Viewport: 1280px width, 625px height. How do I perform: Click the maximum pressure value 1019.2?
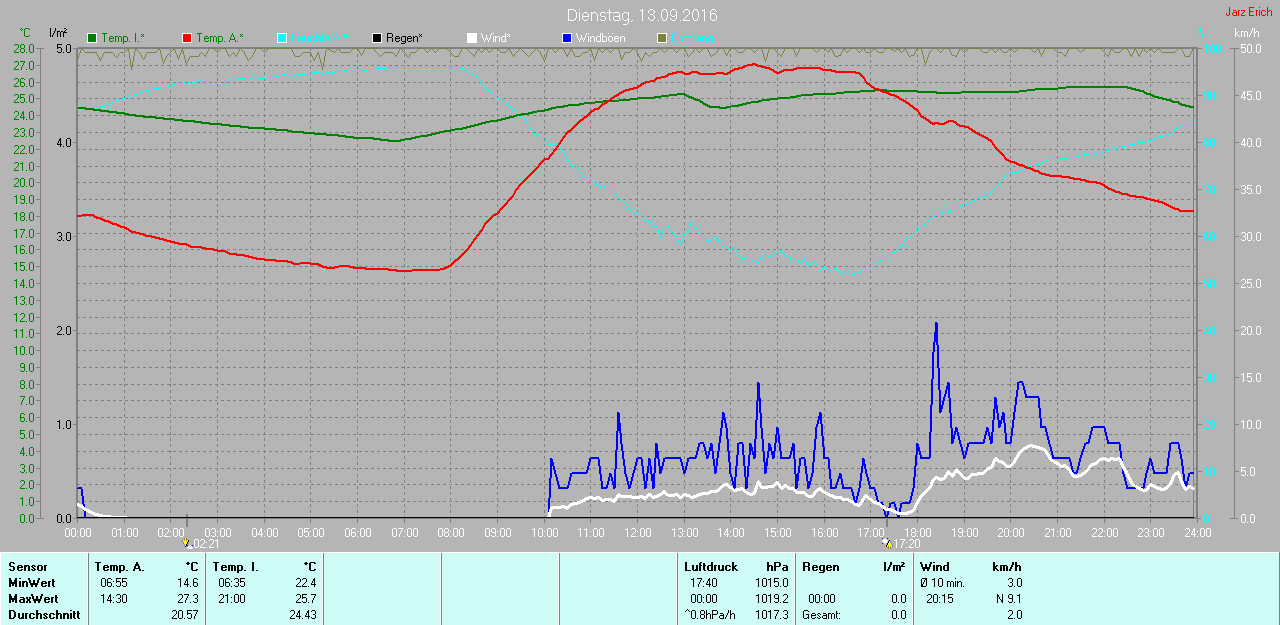pos(772,599)
